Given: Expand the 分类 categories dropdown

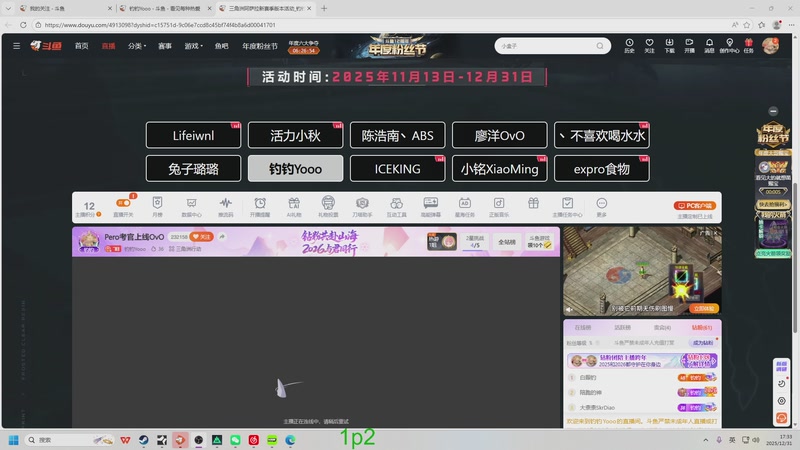Looking at the screenshot, I should pos(137,46).
